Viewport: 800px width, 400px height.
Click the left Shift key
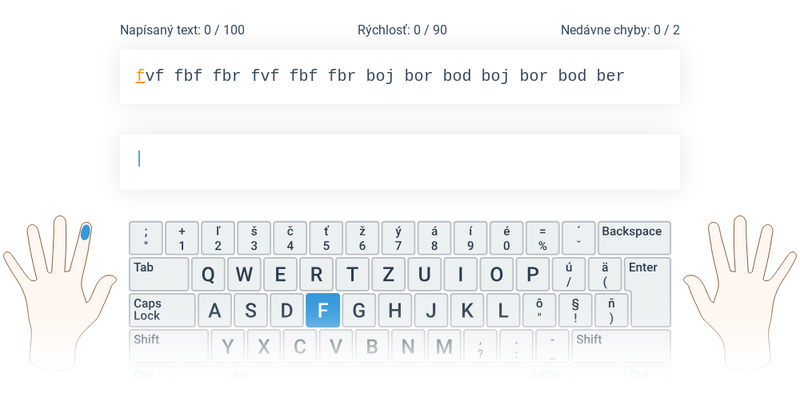[168, 346]
